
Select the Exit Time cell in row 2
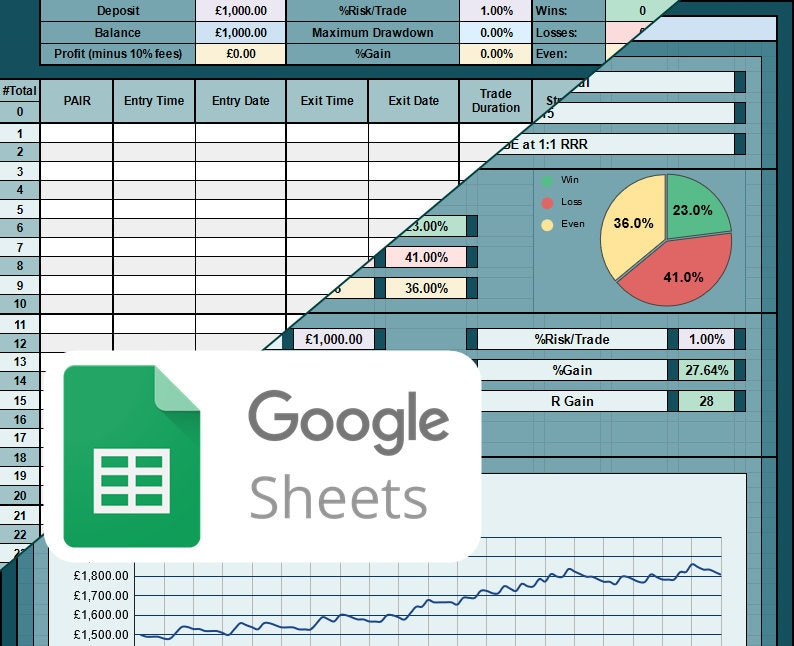(327, 152)
